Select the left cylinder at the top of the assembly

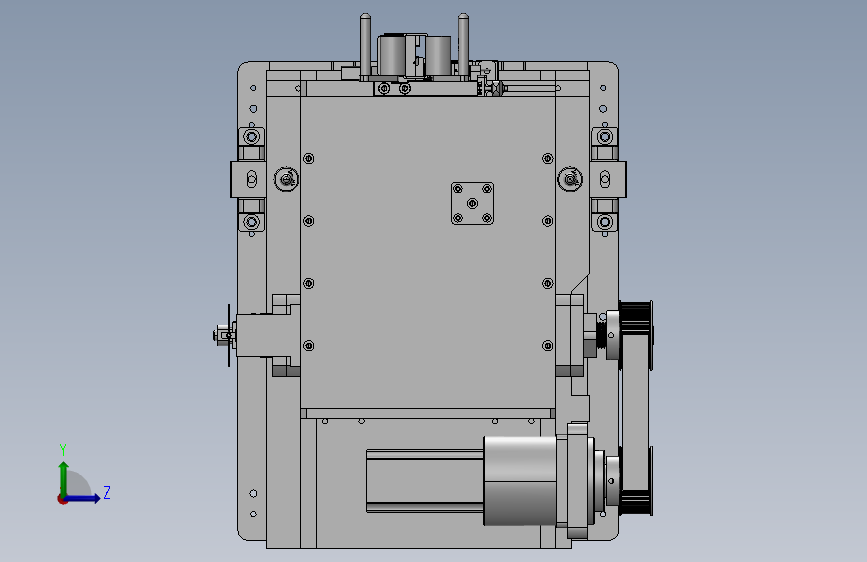392,54
